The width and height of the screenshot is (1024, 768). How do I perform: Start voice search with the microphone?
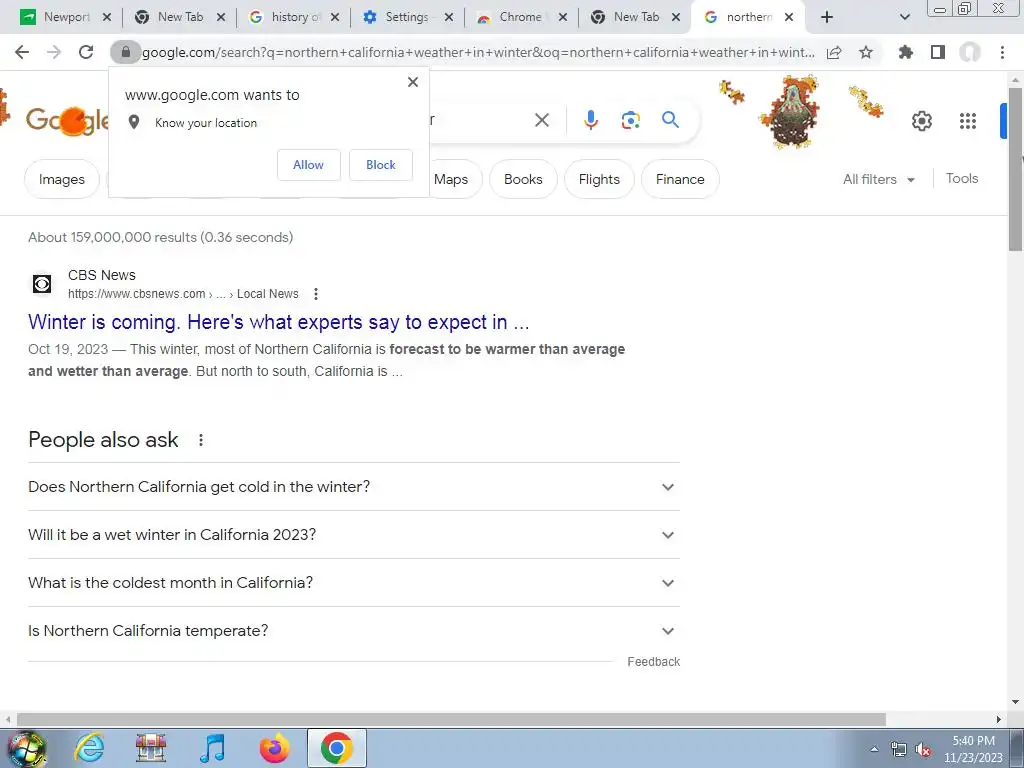(x=590, y=120)
